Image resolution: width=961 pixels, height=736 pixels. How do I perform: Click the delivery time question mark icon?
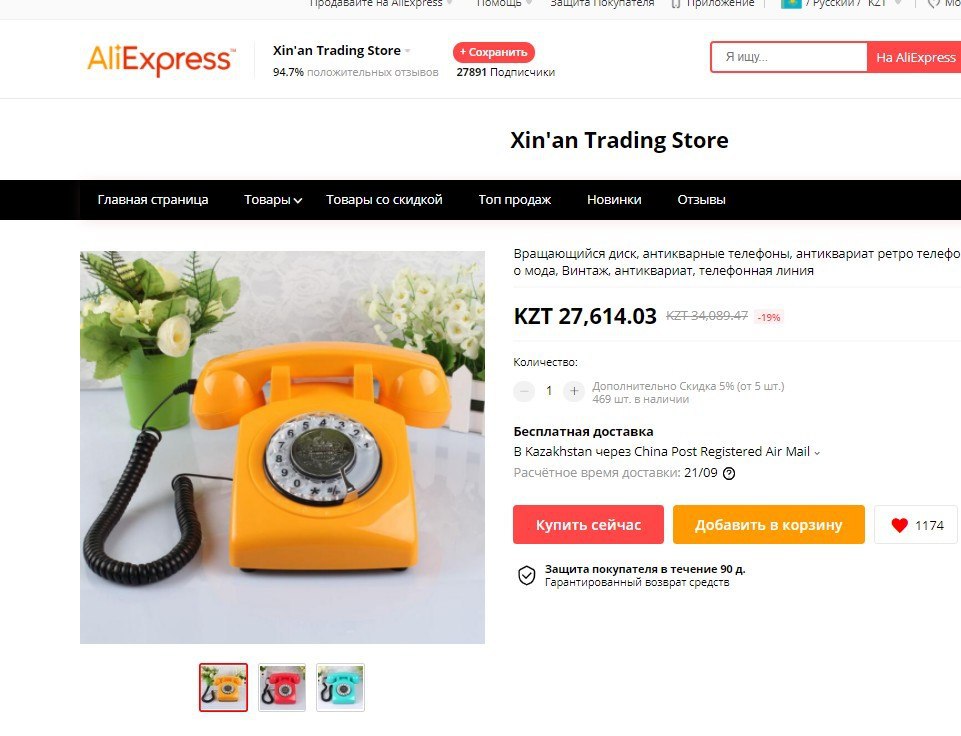pos(729,473)
